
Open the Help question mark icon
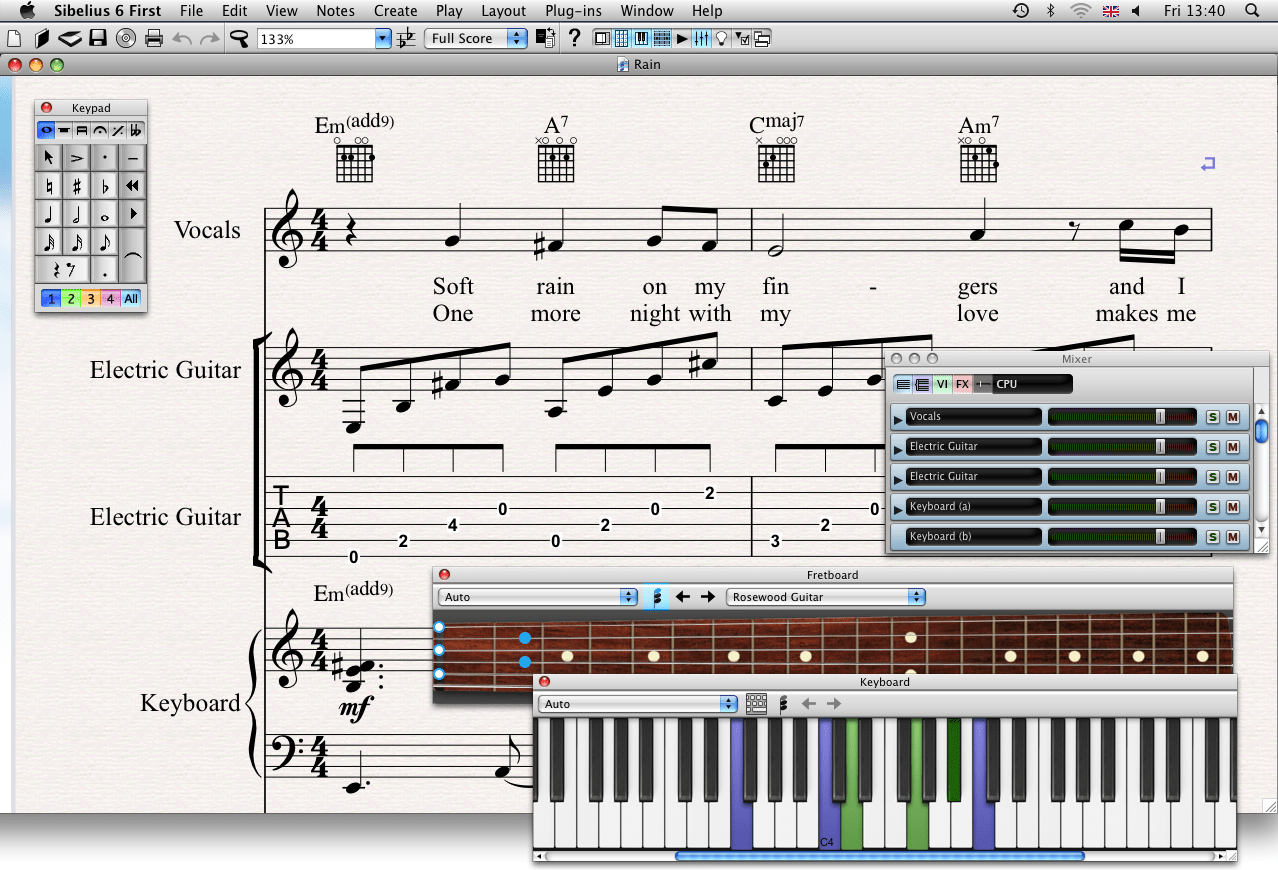(x=573, y=38)
